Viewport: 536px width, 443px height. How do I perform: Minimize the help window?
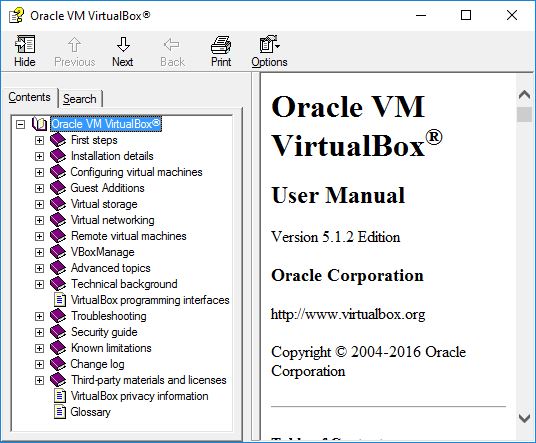pyautogui.click(x=421, y=15)
